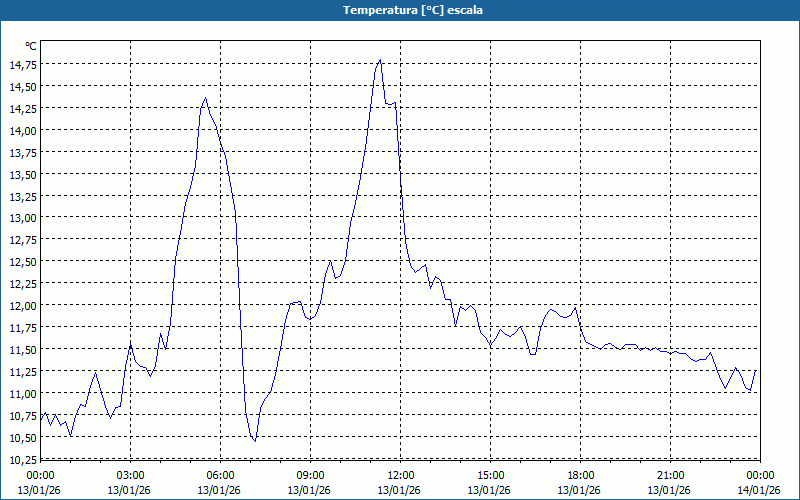Click the 18:00 time axis label

pyautogui.click(x=580, y=475)
